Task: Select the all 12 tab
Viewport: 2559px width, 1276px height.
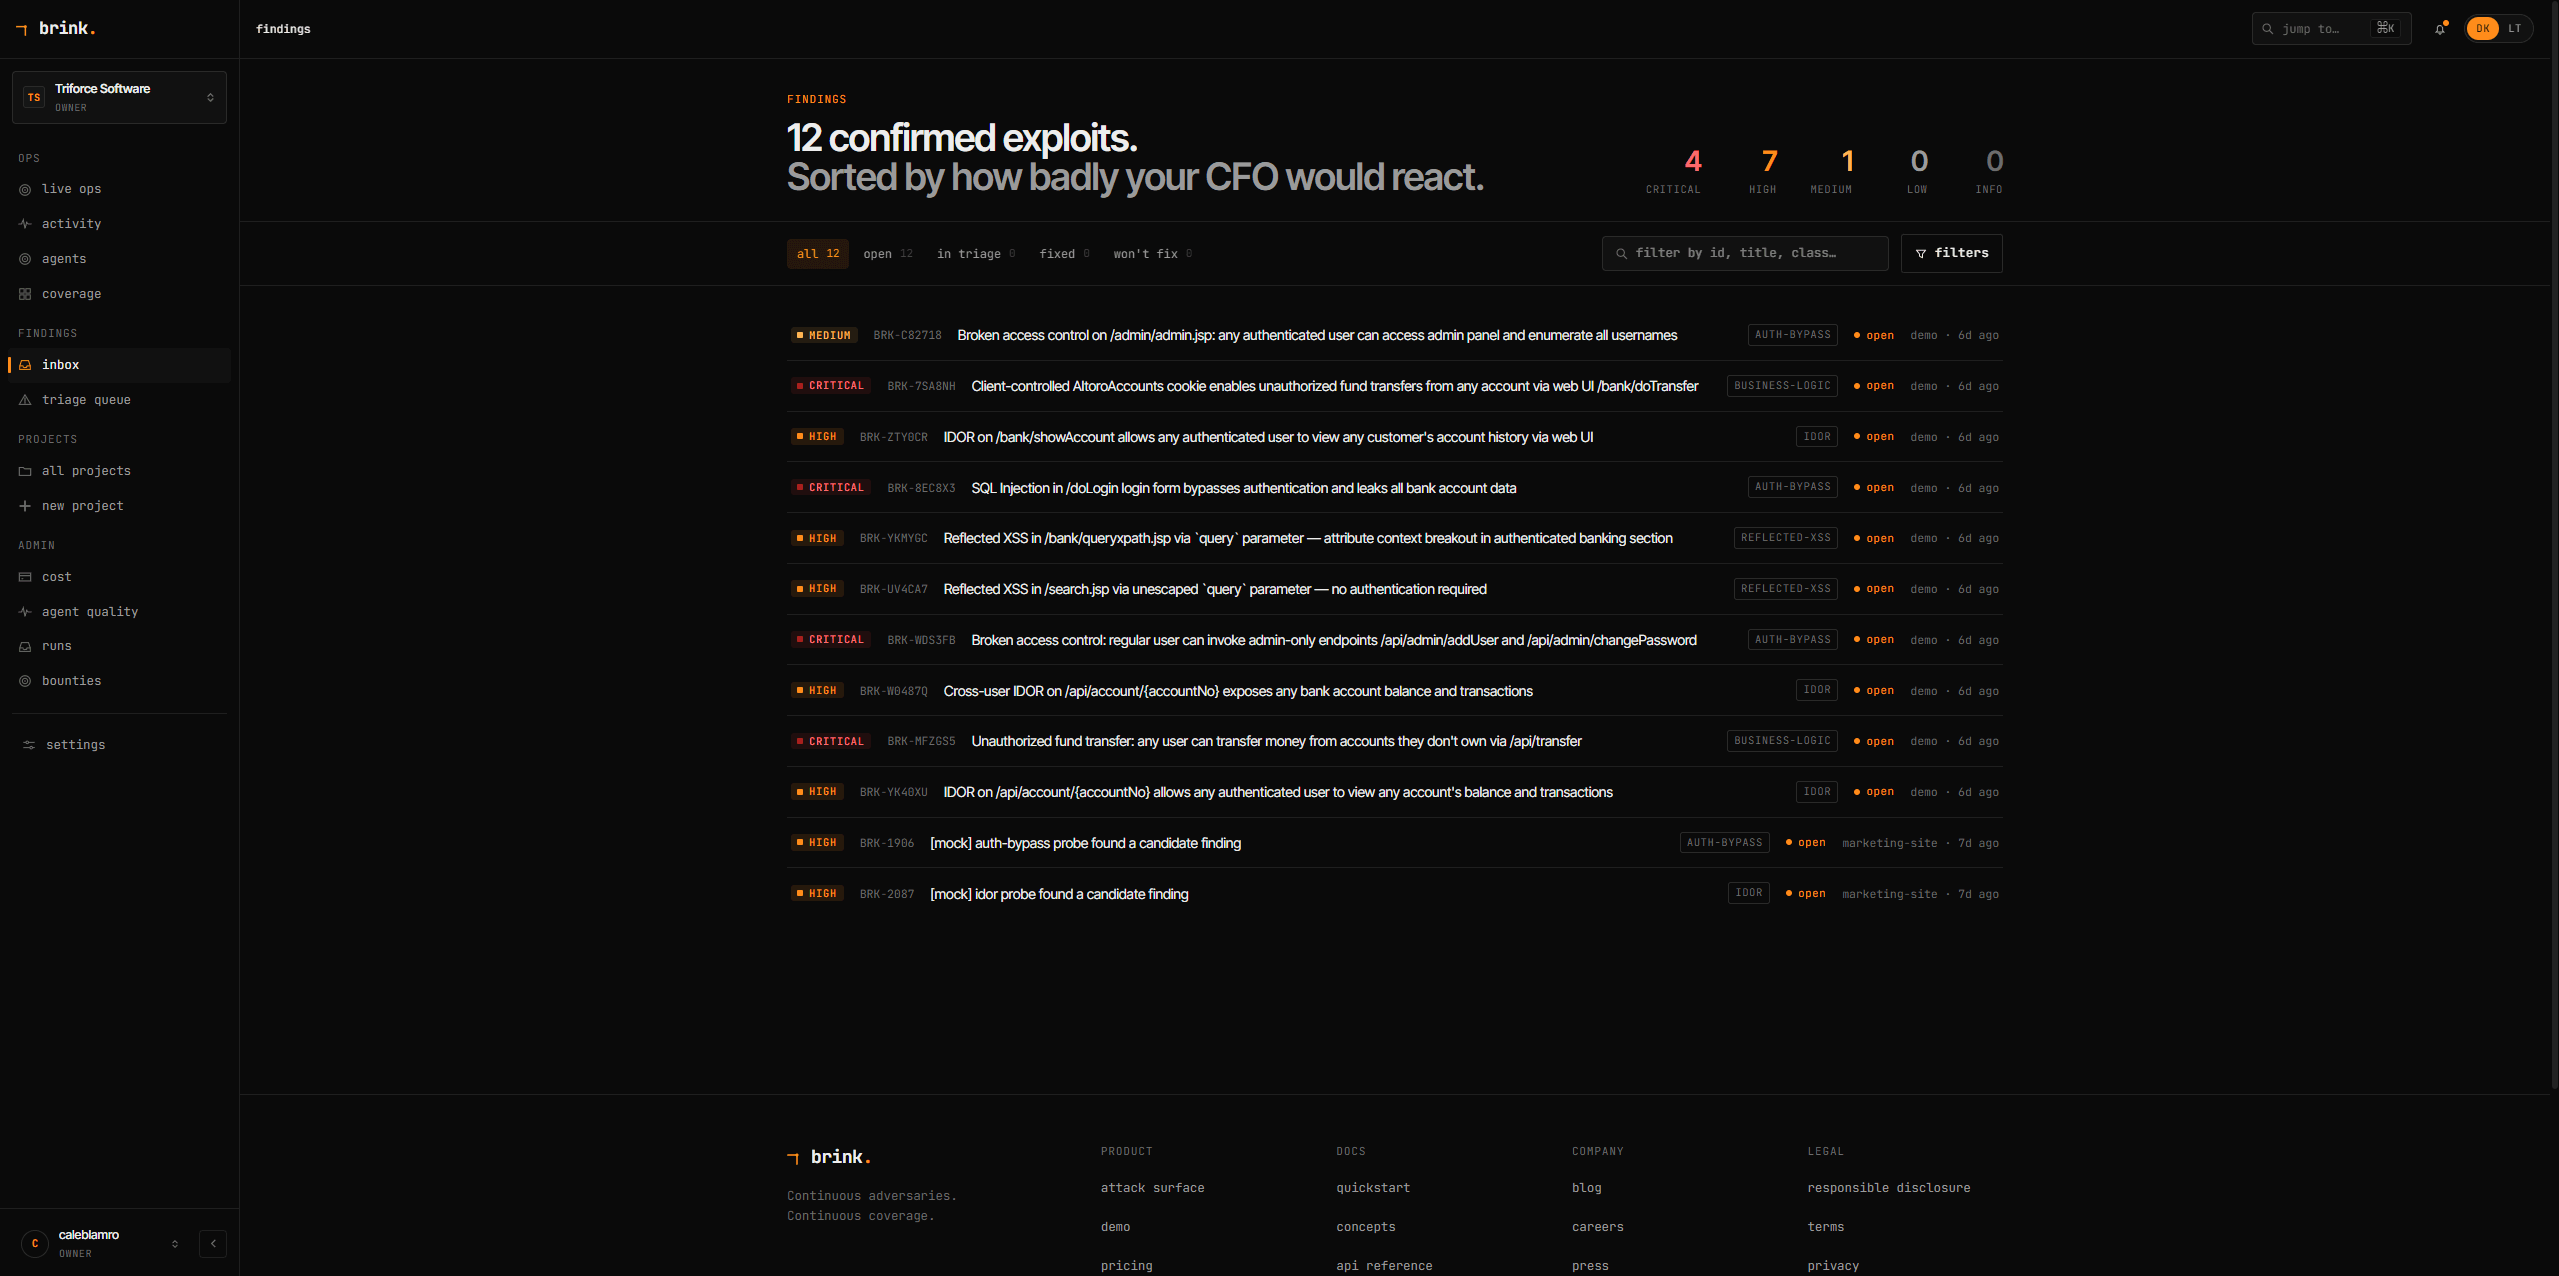Action: (x=818, y=254)
